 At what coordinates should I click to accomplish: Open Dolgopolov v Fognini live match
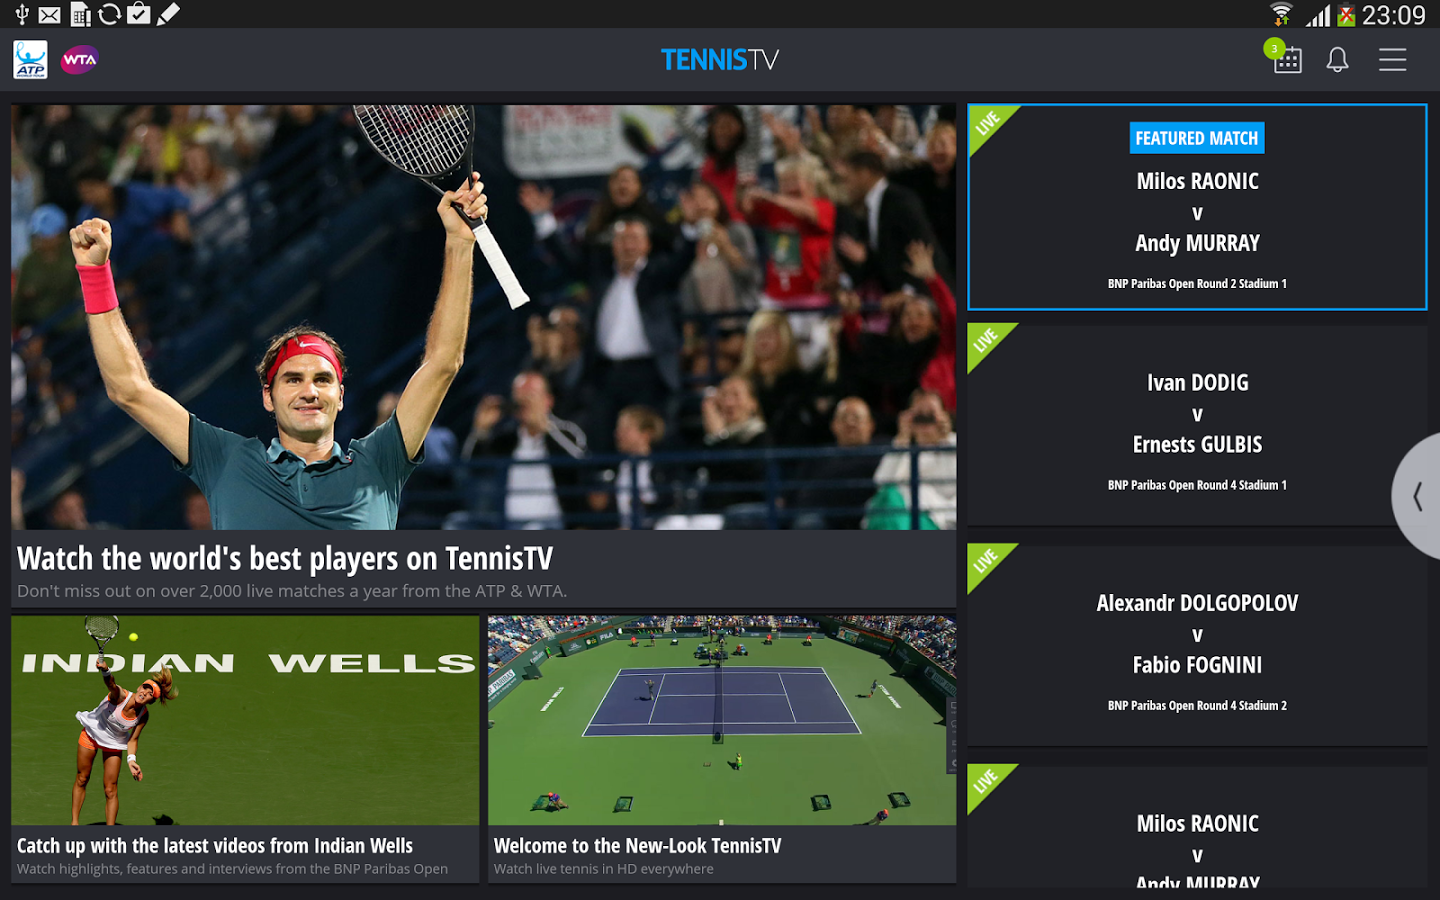[1197, 645]
